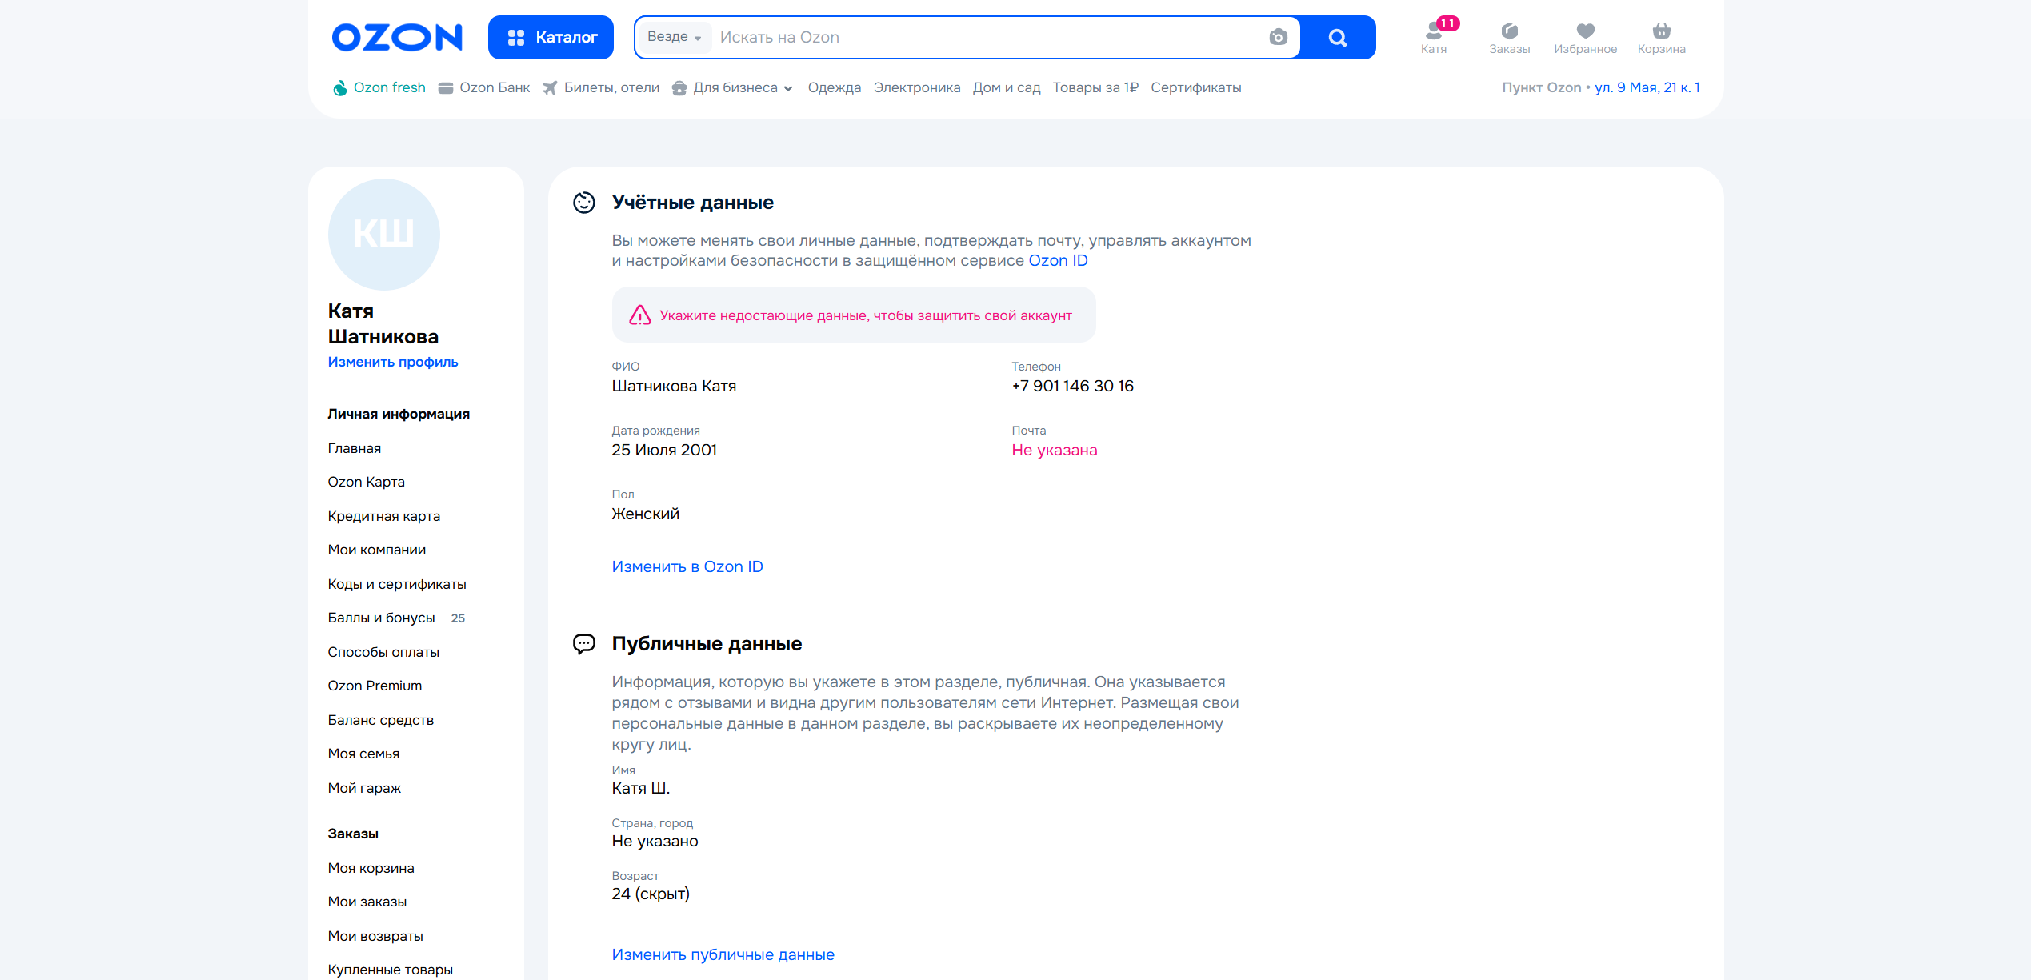Change pickup point ул. 9 Мая address
The height and width of the screenshot is (980, 2031).
coord(1646,88)
